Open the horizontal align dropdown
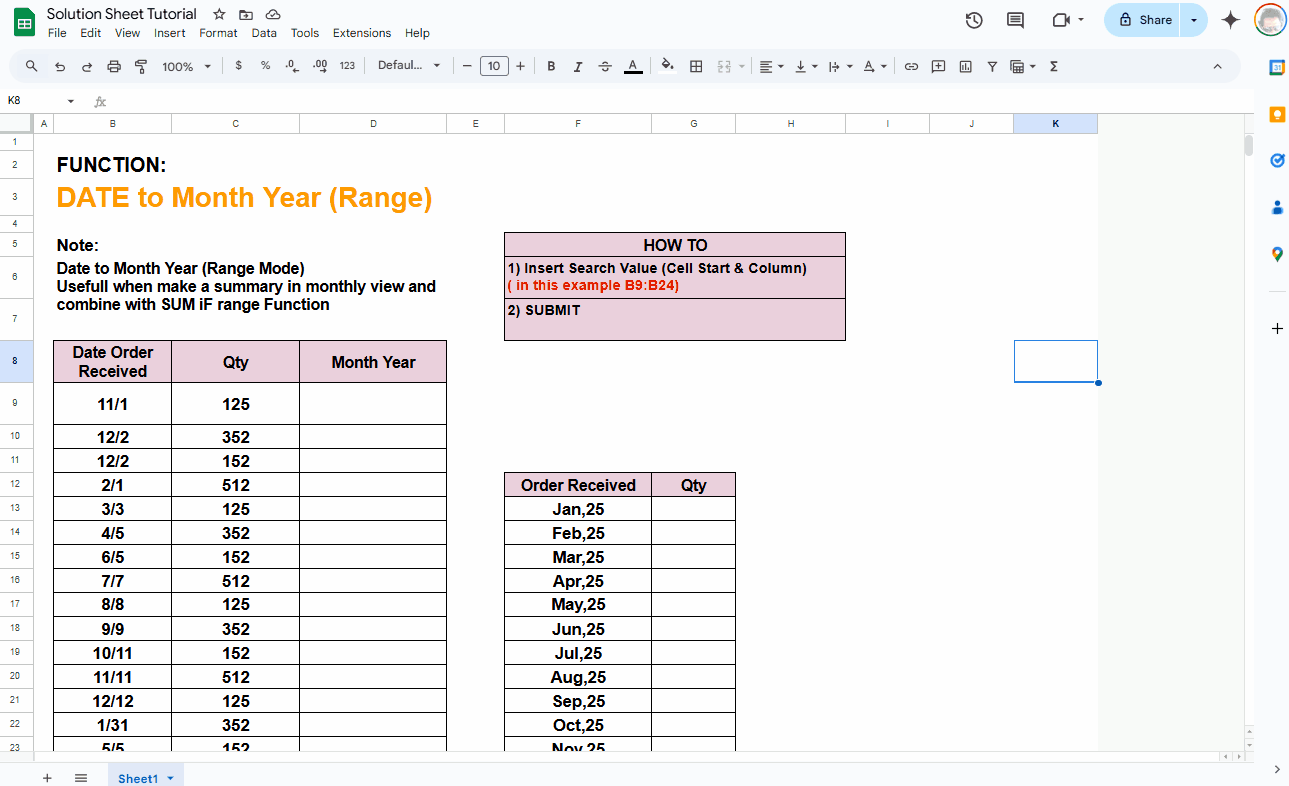The image size is (1289, 786). (x=771, y=66)
